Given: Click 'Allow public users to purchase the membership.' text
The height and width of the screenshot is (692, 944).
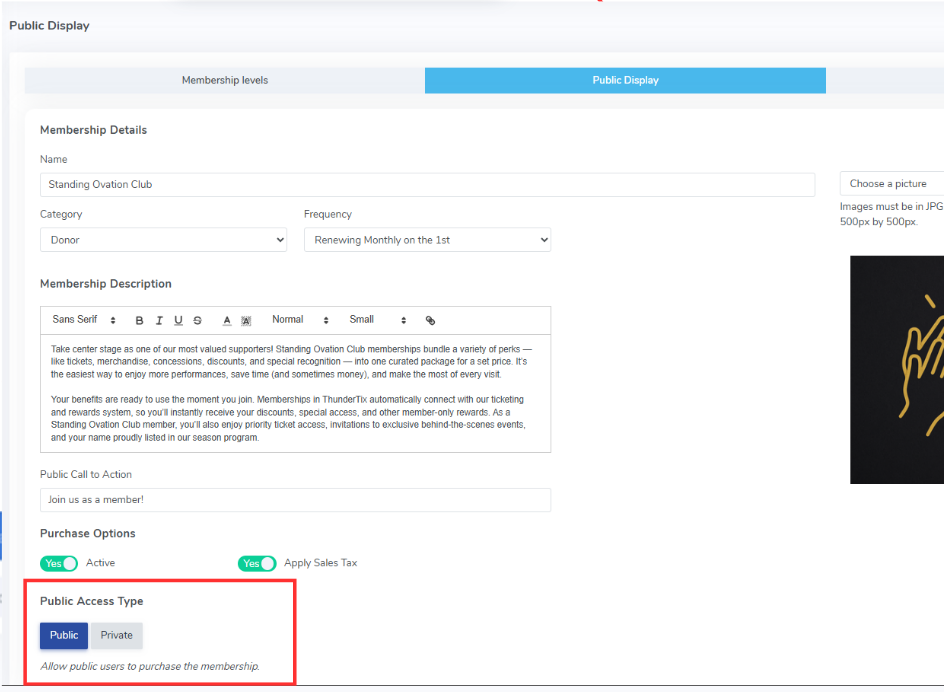Looking at the screenshot, I should coord(150,666).
